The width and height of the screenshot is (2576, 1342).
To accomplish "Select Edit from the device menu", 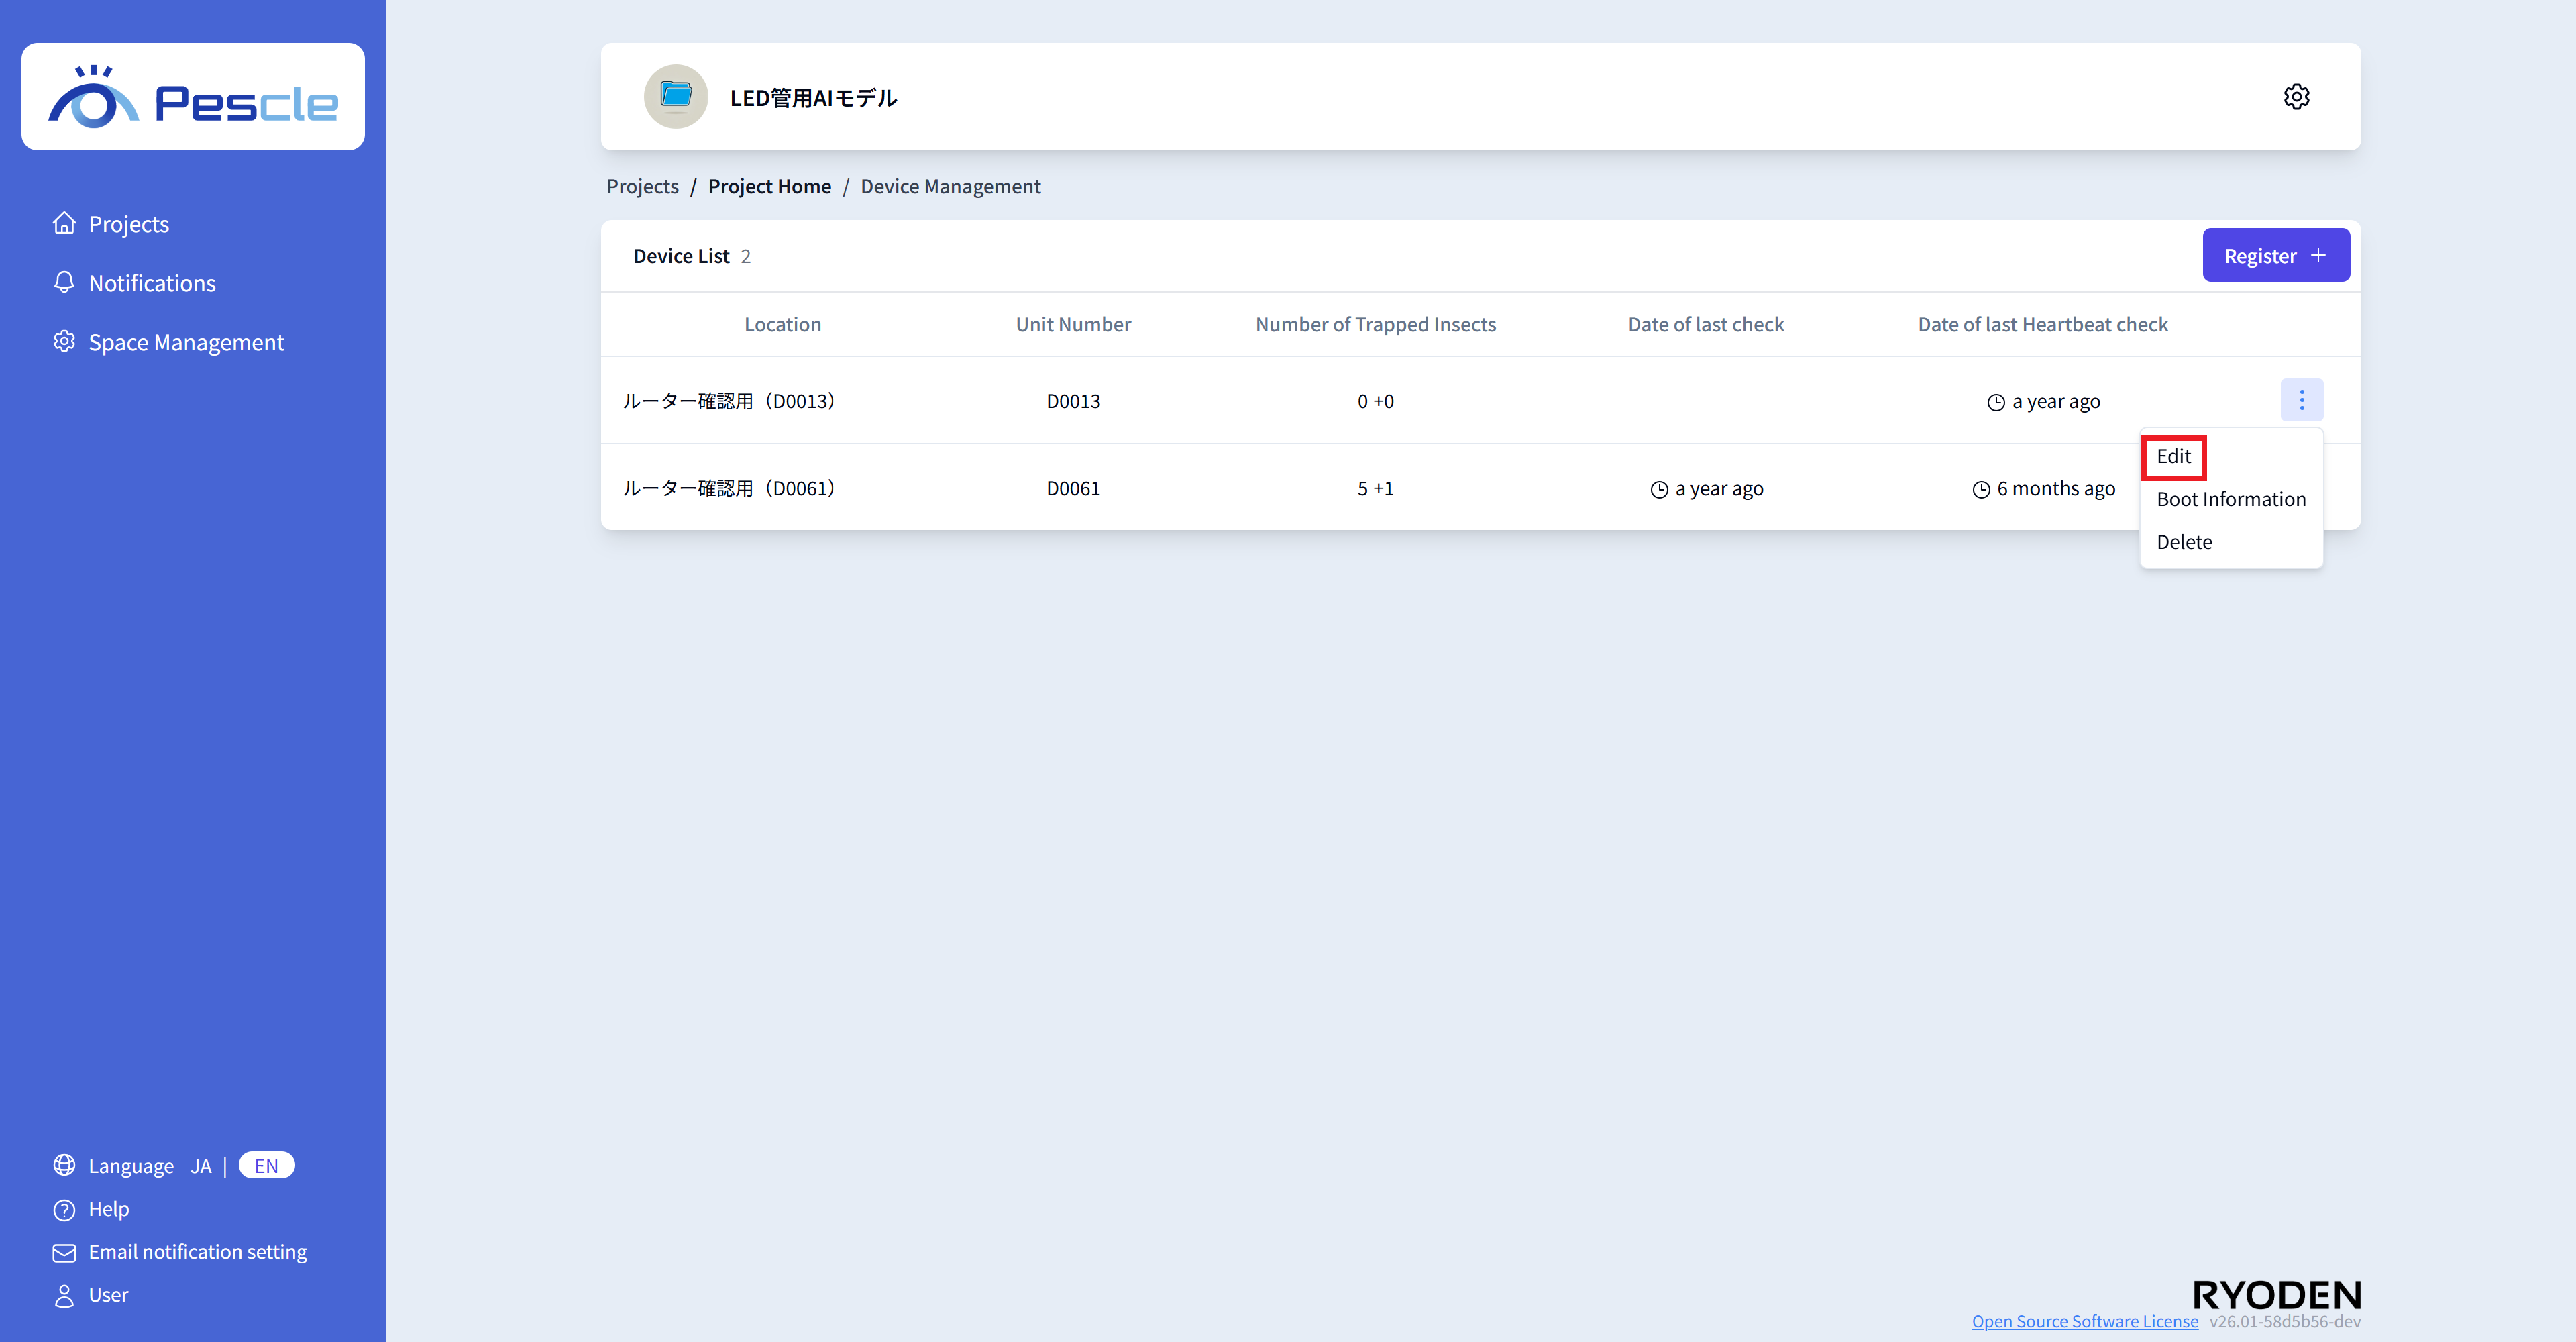I will (2173, 457).
